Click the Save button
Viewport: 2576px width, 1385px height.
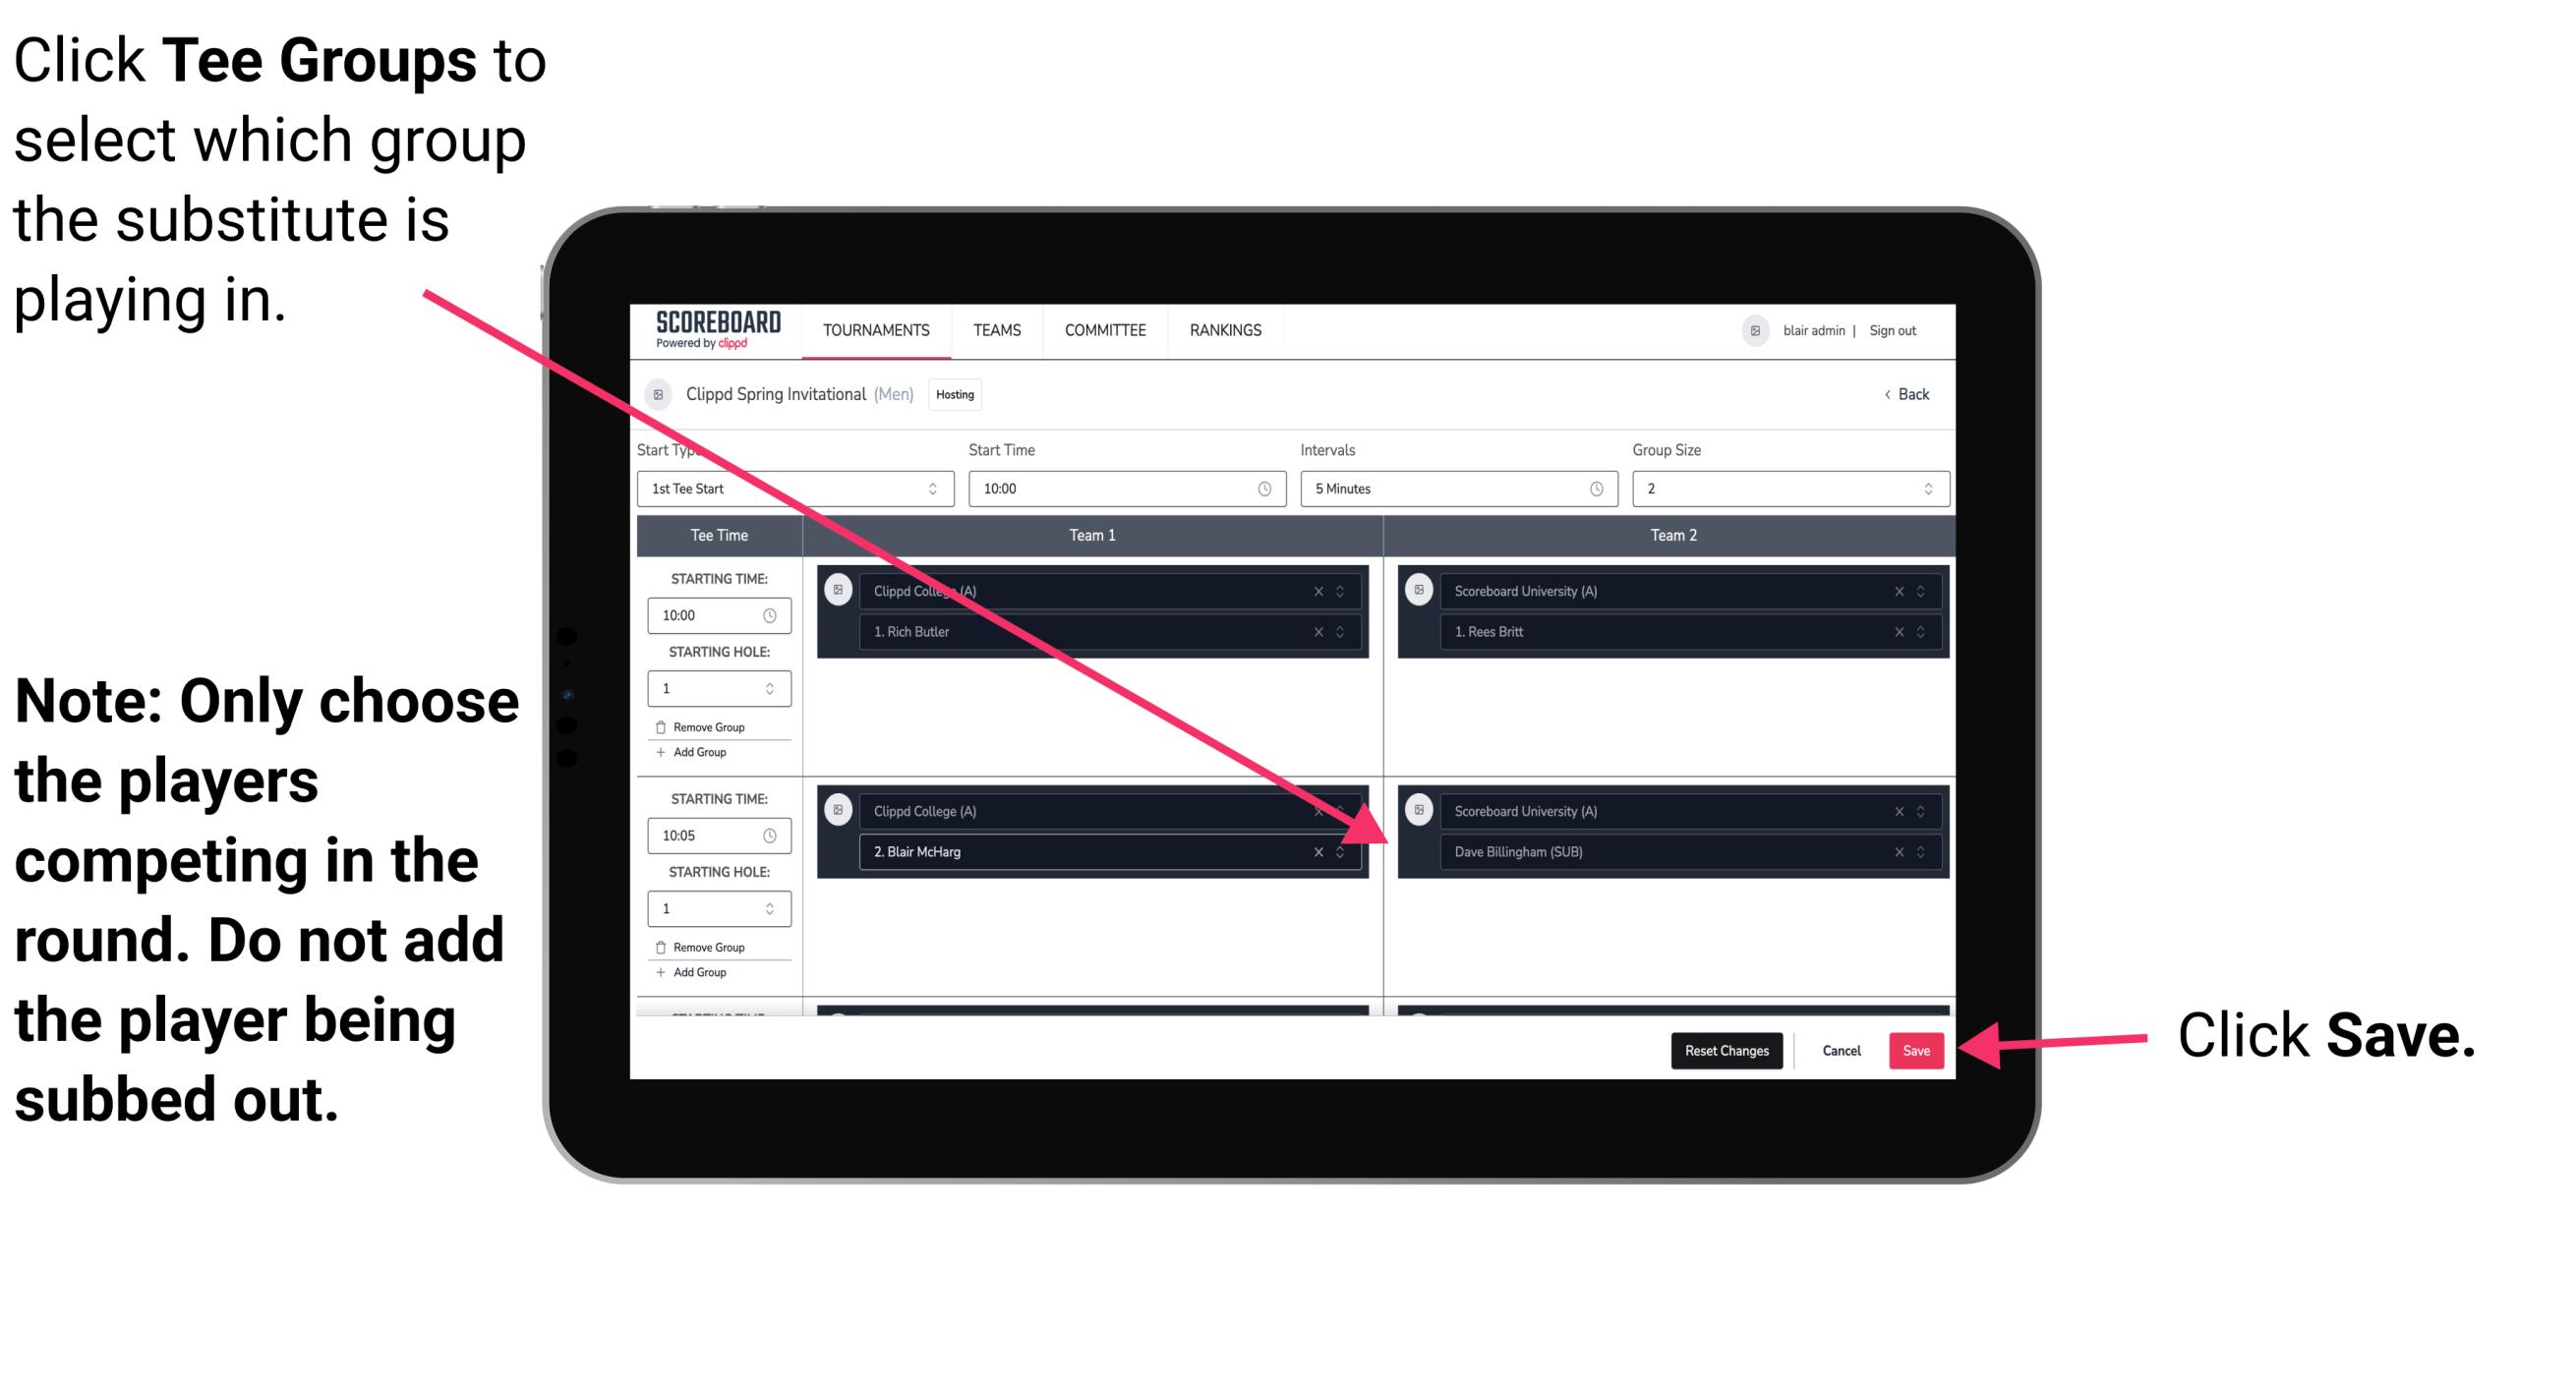click(1916, 1049)
